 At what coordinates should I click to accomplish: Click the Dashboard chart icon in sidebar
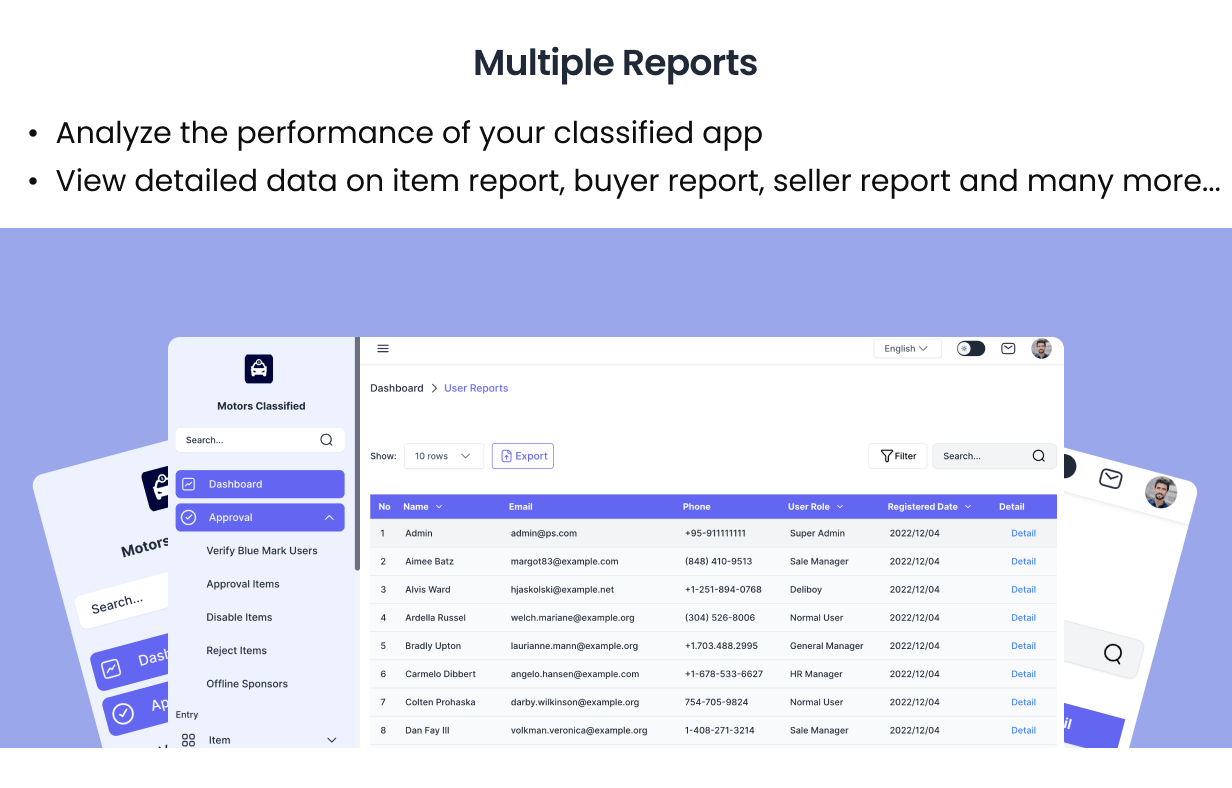click(x=189, y=484)
